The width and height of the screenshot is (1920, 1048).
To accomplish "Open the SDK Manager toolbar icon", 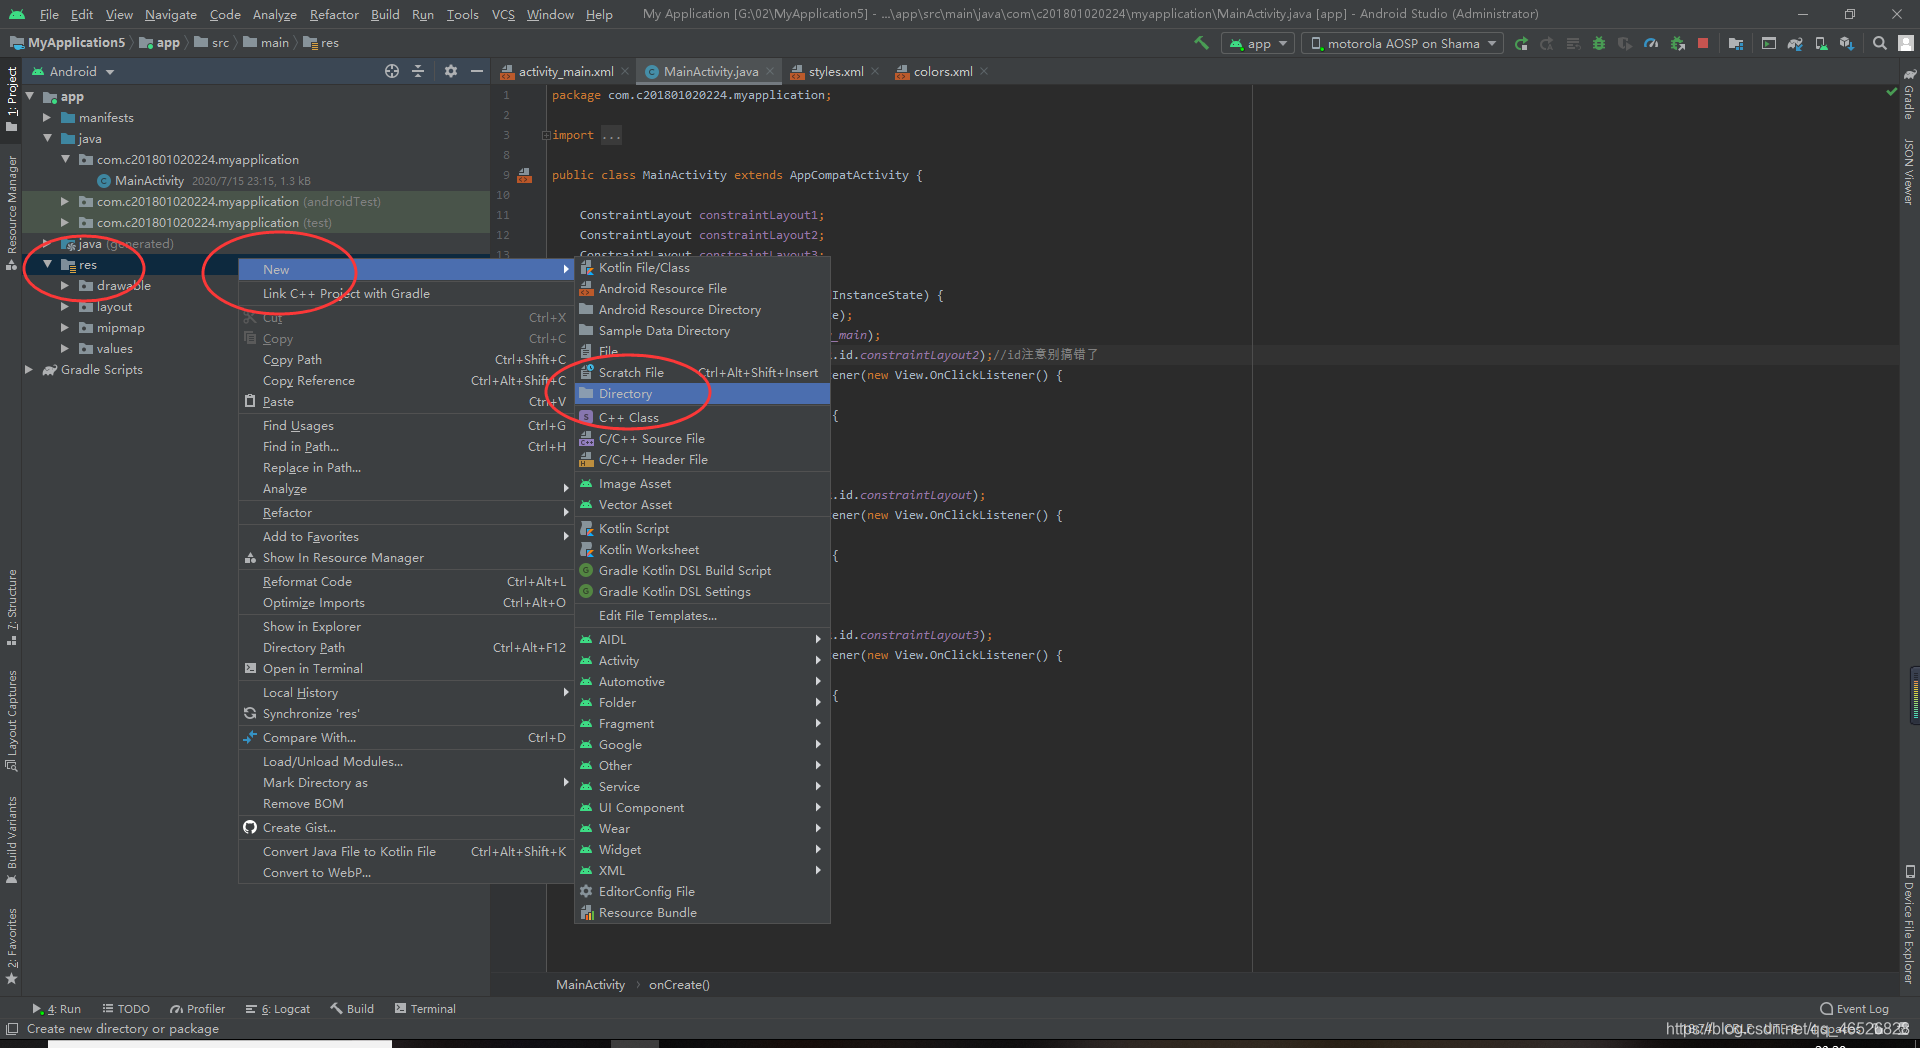I will [1847, 43].
